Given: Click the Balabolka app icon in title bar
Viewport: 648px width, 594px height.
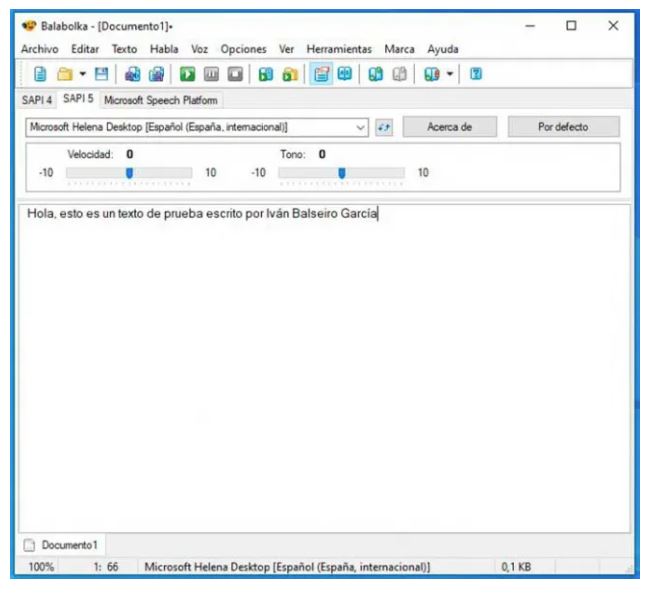Looking at the screenshot, I should [x=29, y=26].
